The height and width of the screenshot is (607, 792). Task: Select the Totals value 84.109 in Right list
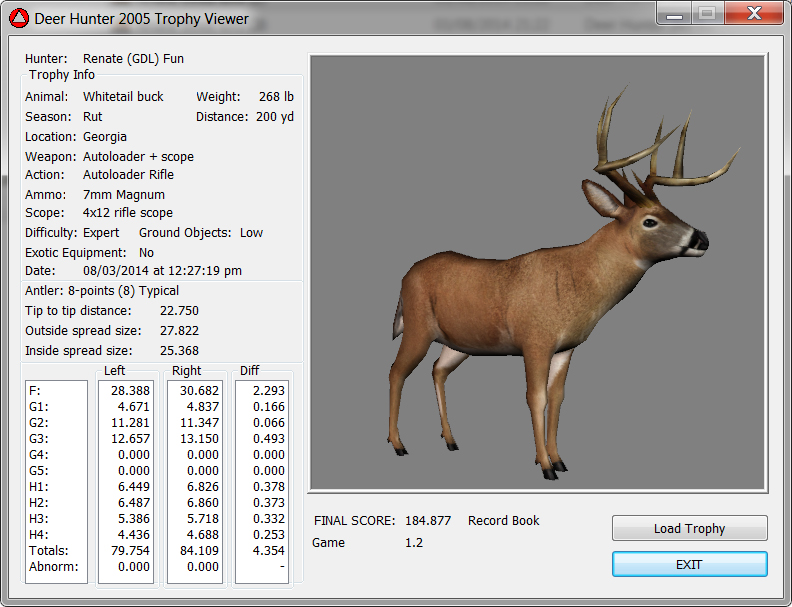point(197,550)
